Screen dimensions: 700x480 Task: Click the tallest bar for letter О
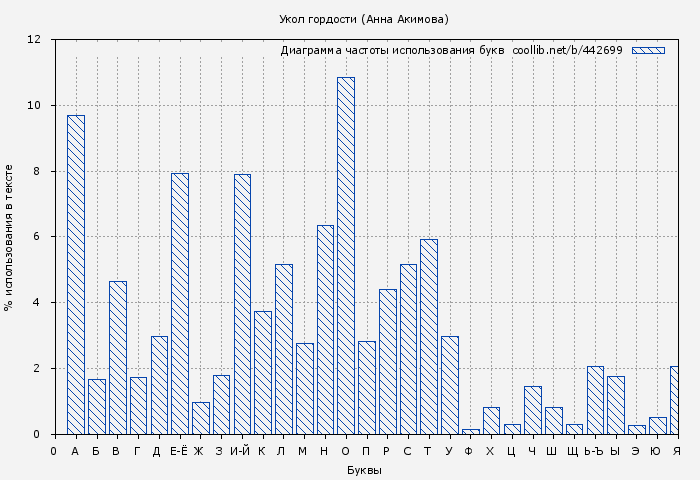(x=345, y=256)
